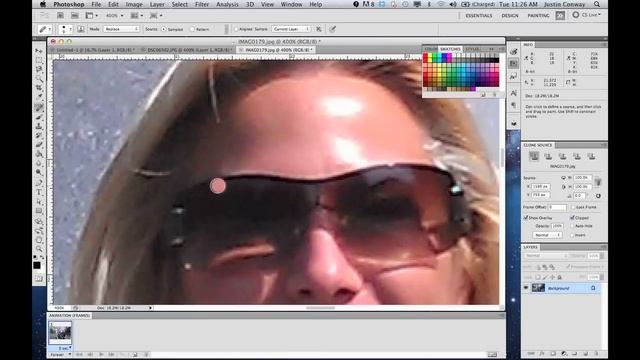Switch to the Design workspace
Viewport: 640px width, 360px height.
click(x=510, y=16)
